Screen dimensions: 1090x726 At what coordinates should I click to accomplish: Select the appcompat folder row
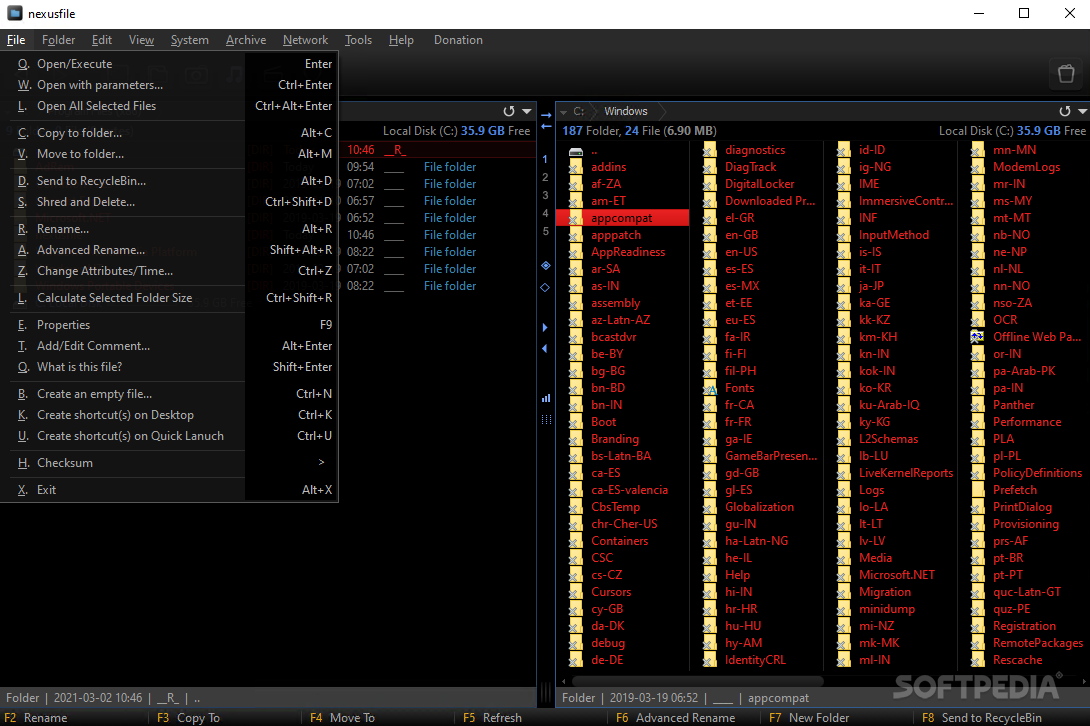point(623,218)
